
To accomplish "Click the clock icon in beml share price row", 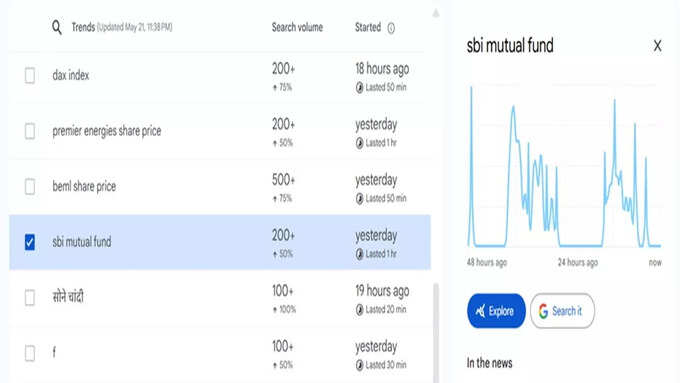I will (360, 199).
